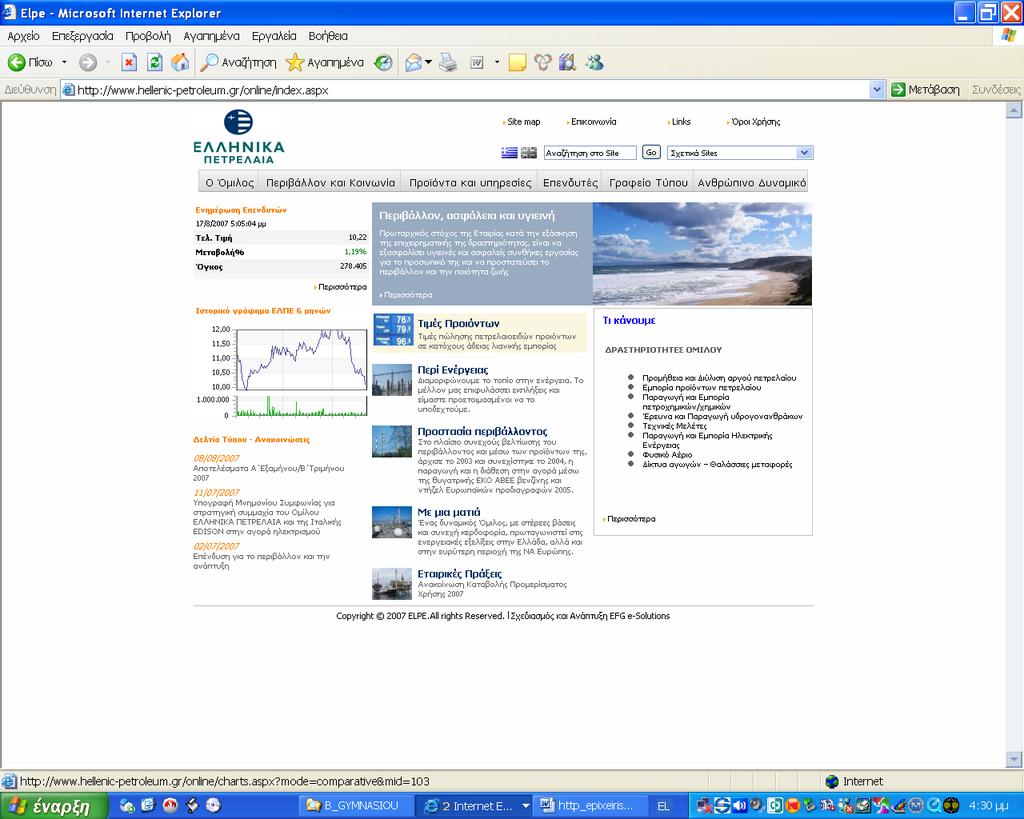The image size is (1024, 819).
Task: Open the Με μια ματιά link
Action: pyautogui.click(x=449, y=512)
